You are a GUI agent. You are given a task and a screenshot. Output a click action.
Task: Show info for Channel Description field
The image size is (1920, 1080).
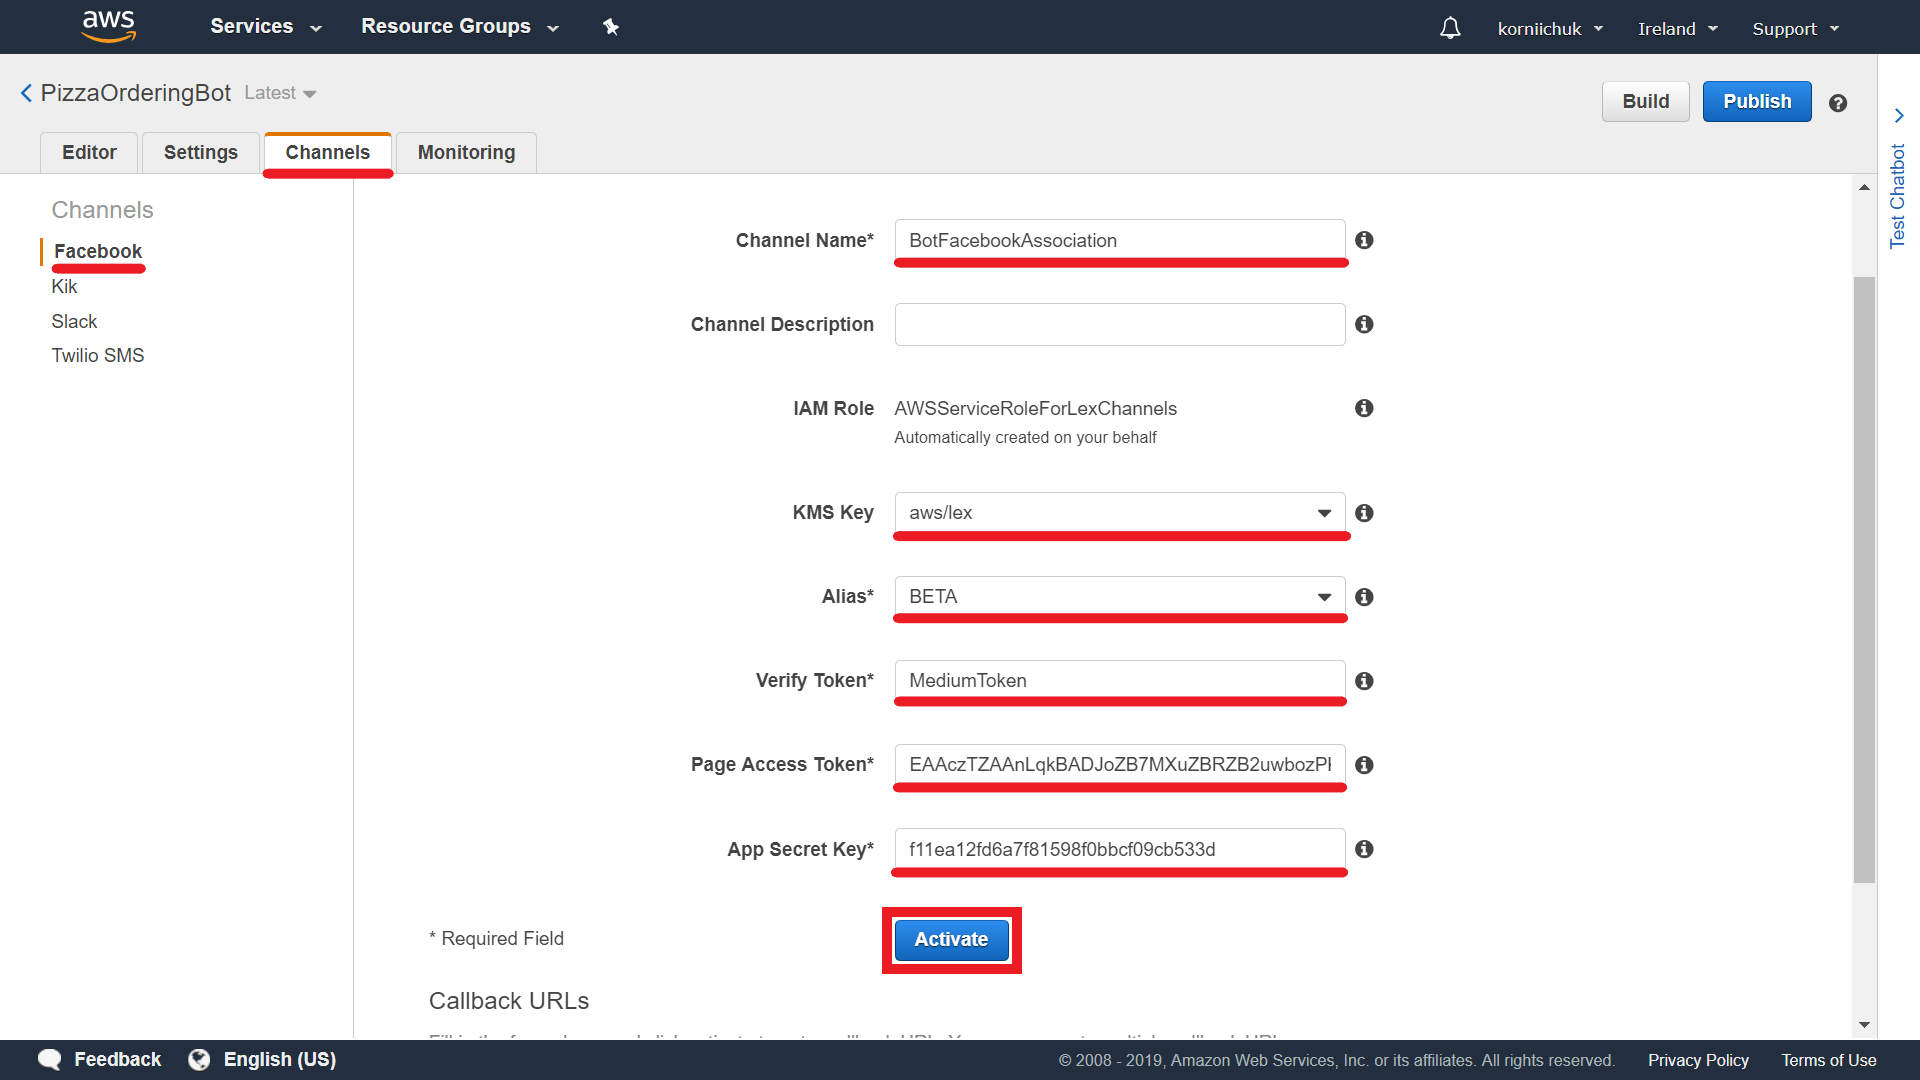[1364, 324]
